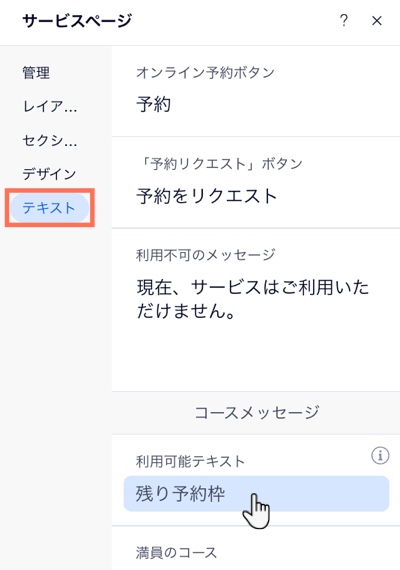Screen dimensions: 400x570
Task: Show info for 利用可能テキスト field
Action: click(x=380, y=455)
